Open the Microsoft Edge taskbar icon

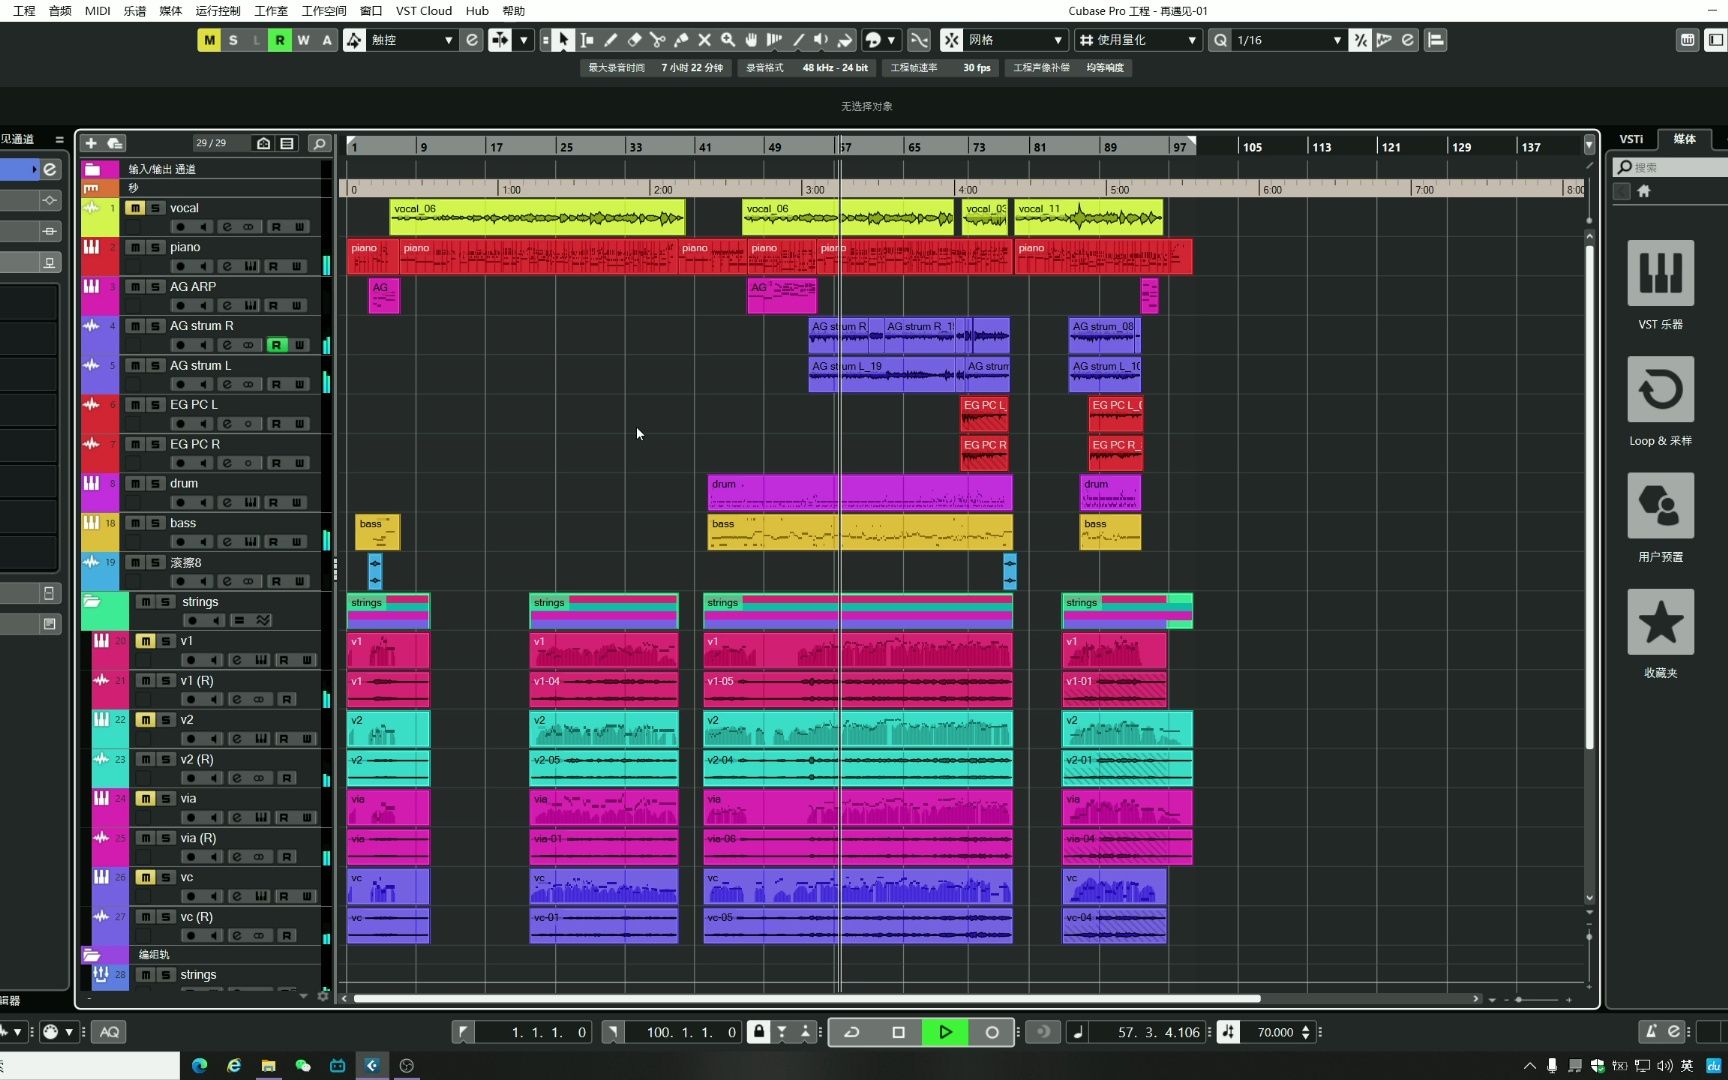click(x=199, y=1065)
